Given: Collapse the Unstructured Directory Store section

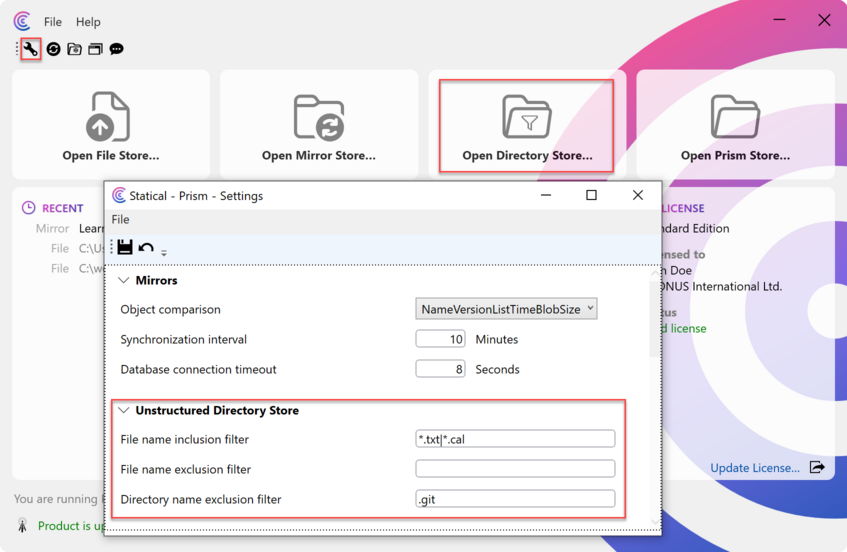Looking at the screenshot, I should [124, 410].
